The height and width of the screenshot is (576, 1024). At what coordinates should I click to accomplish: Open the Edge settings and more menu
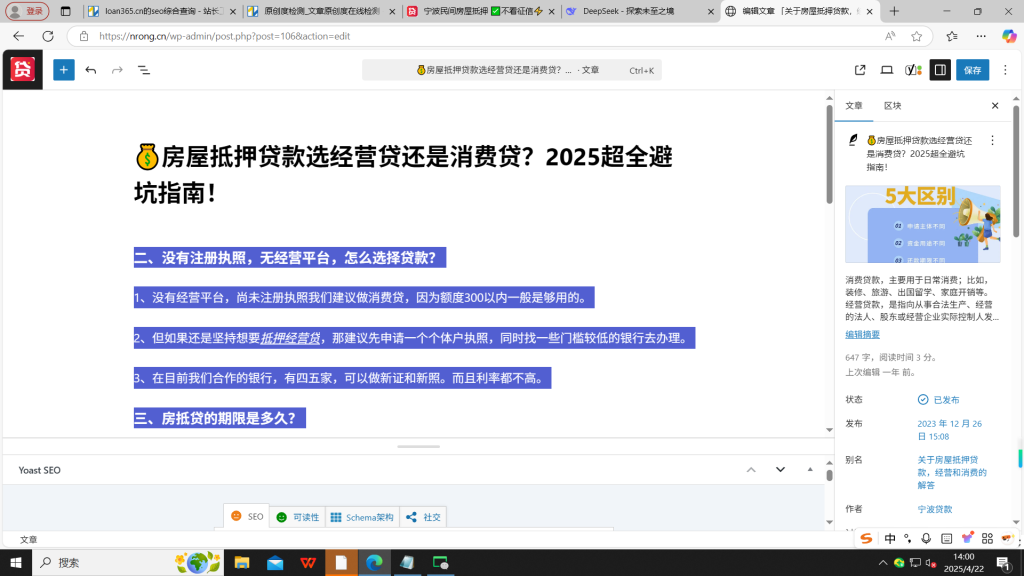pos(981,36)
